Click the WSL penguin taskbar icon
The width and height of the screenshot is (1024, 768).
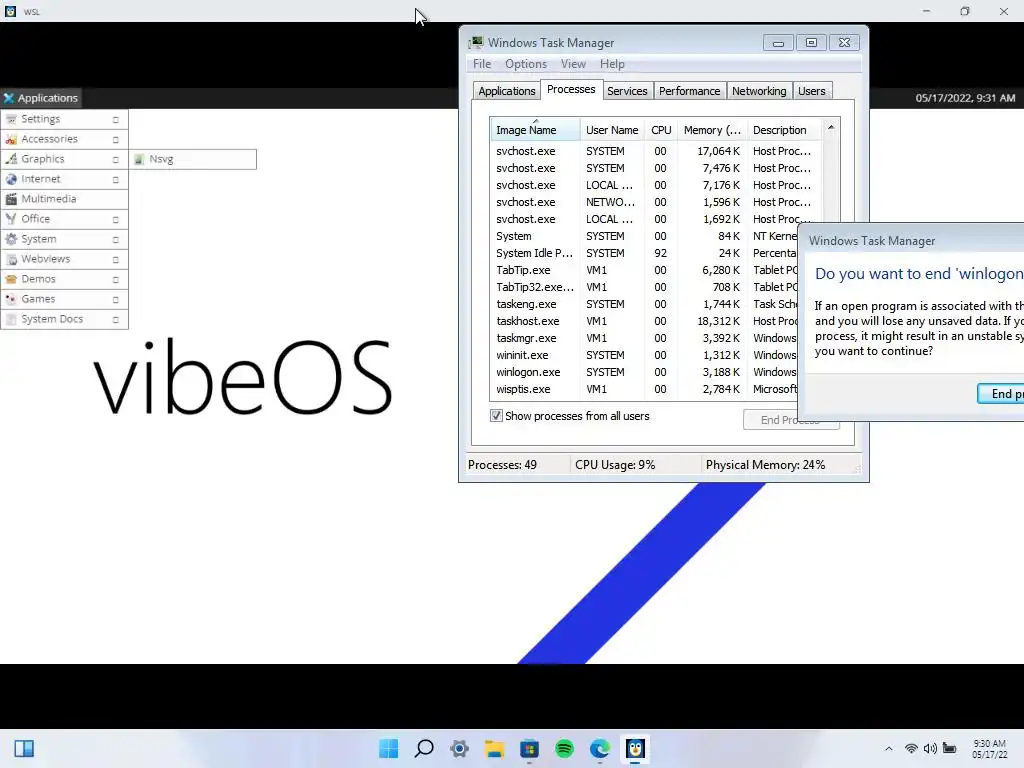[635, 748]
